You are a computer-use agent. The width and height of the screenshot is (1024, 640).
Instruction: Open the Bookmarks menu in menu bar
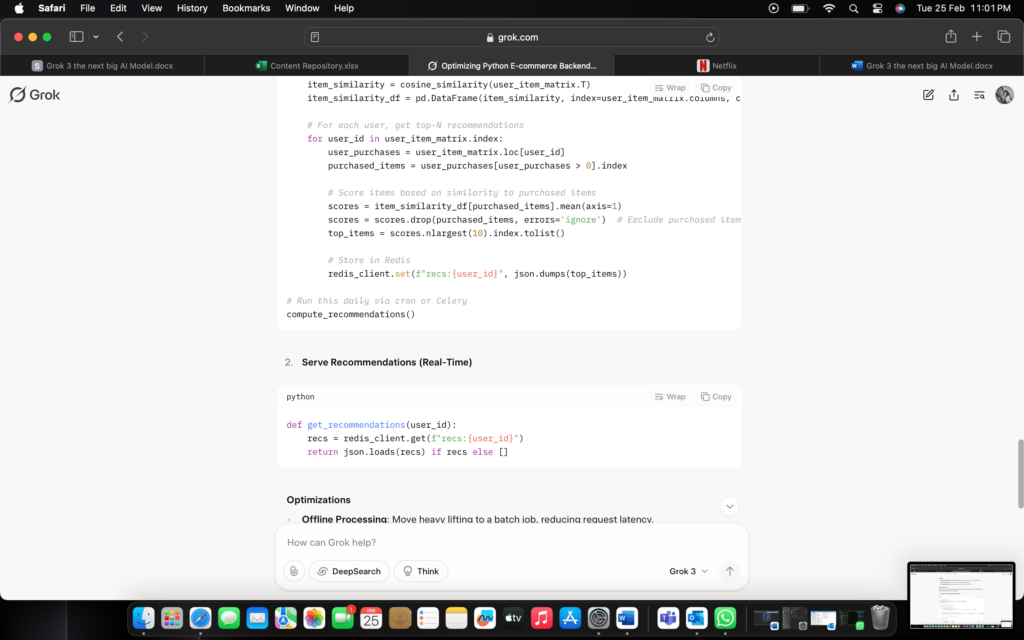246,8
